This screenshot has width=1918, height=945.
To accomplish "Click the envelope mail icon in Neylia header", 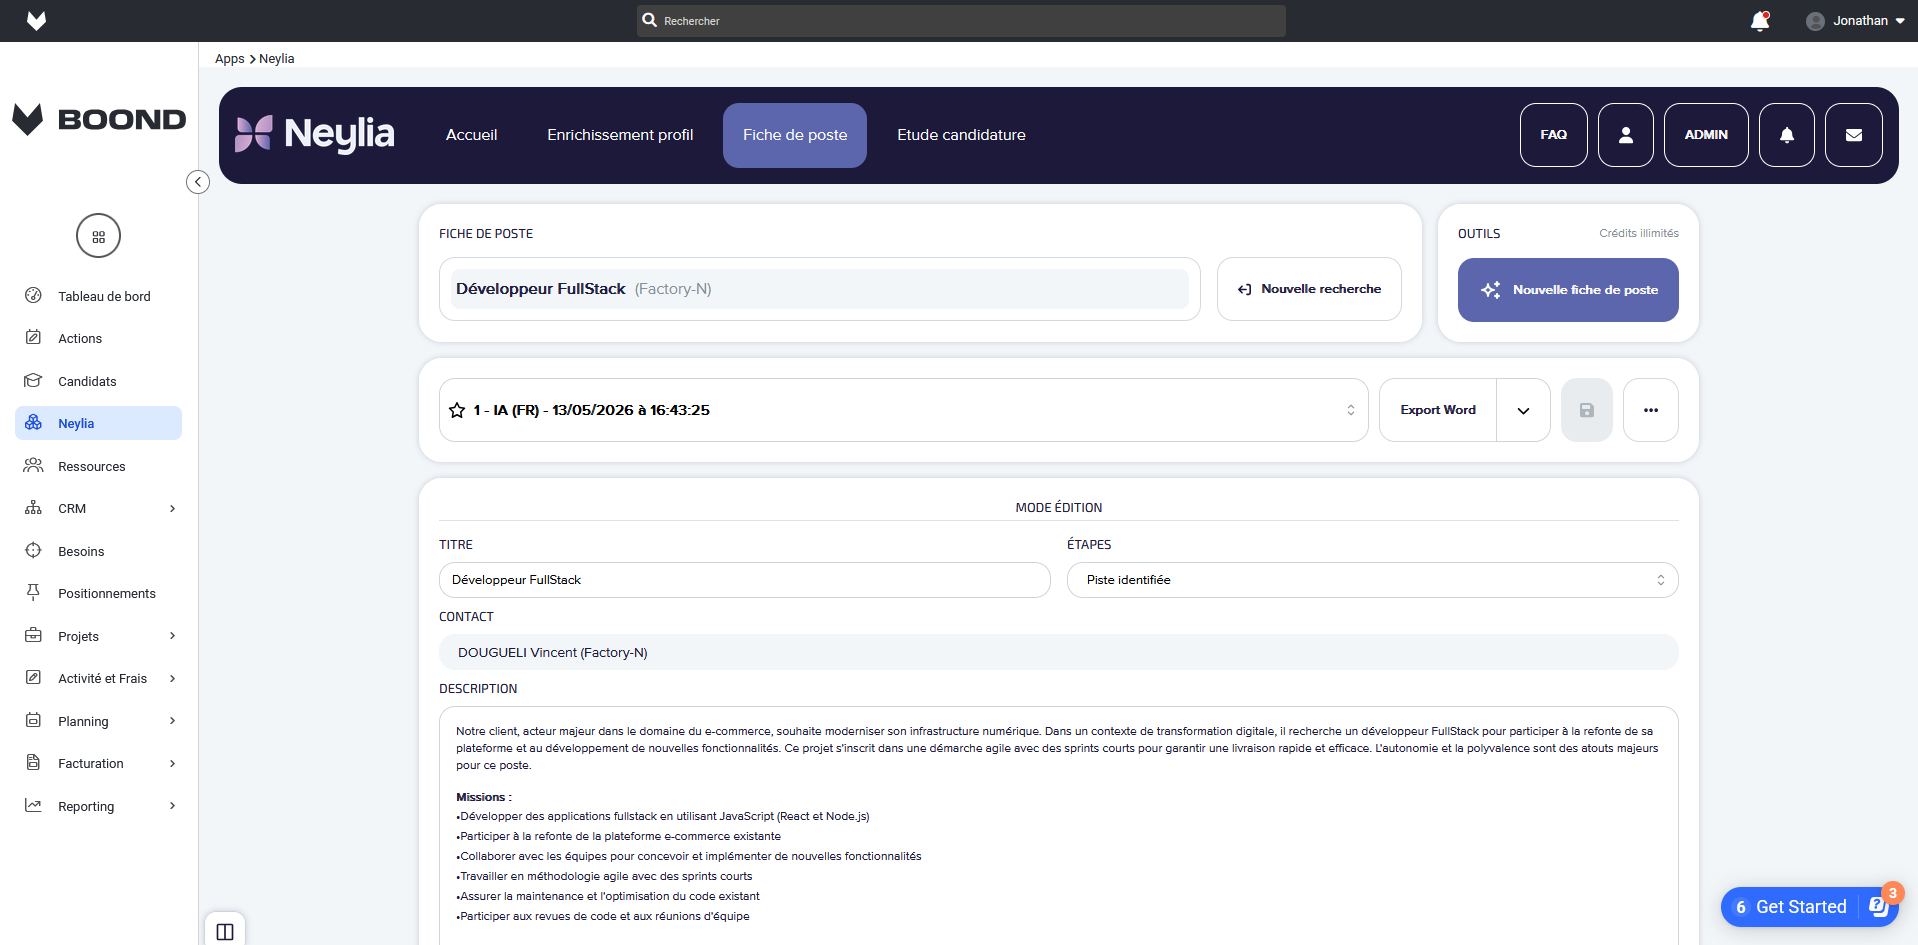I will click(x=1853, y=135).
